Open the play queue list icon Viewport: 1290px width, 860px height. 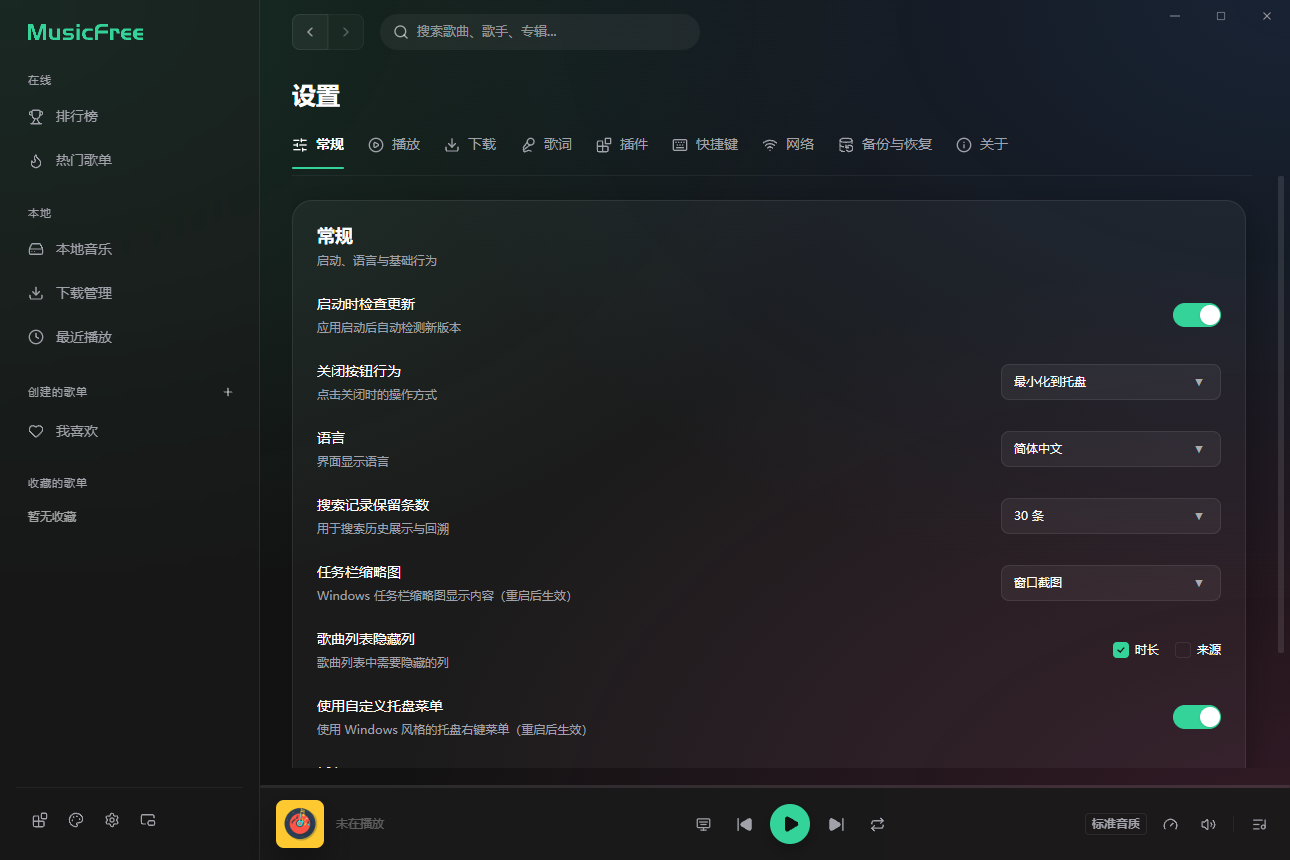pos(1260,824)
